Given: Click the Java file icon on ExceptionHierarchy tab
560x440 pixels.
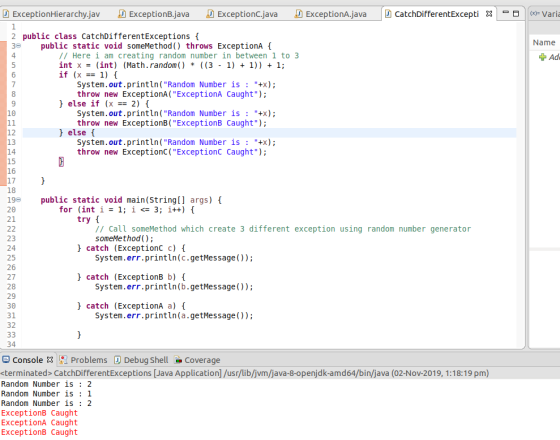Looking at the screenshot, I should click(5, 14).
